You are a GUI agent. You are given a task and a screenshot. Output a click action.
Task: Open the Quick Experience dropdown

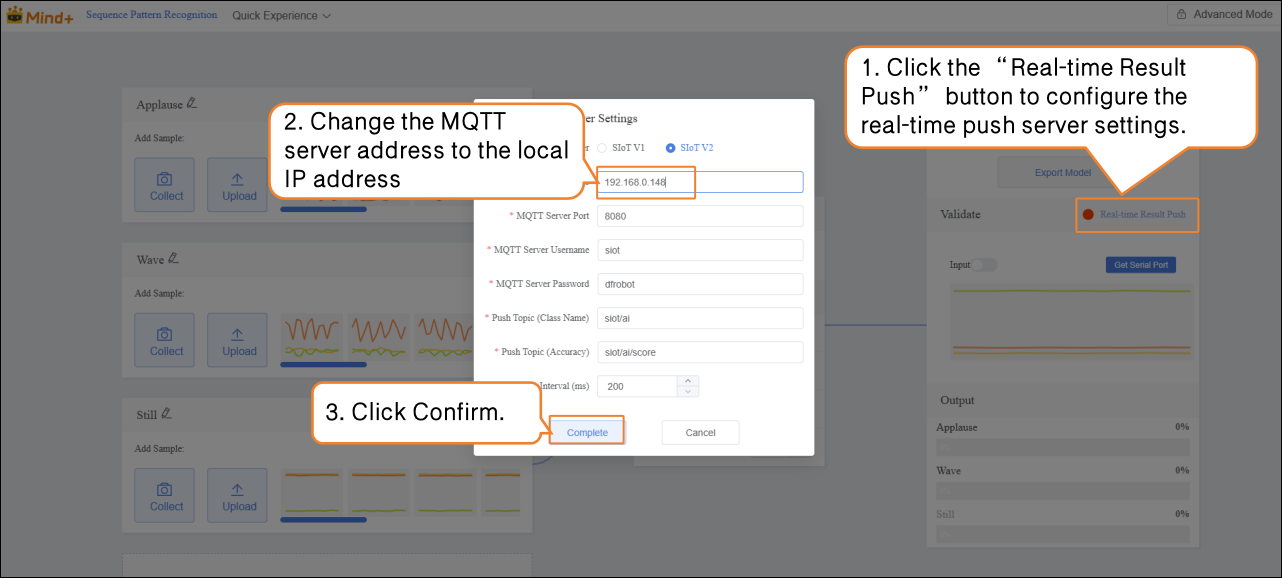pyautogui.click(x=281, y=16)
